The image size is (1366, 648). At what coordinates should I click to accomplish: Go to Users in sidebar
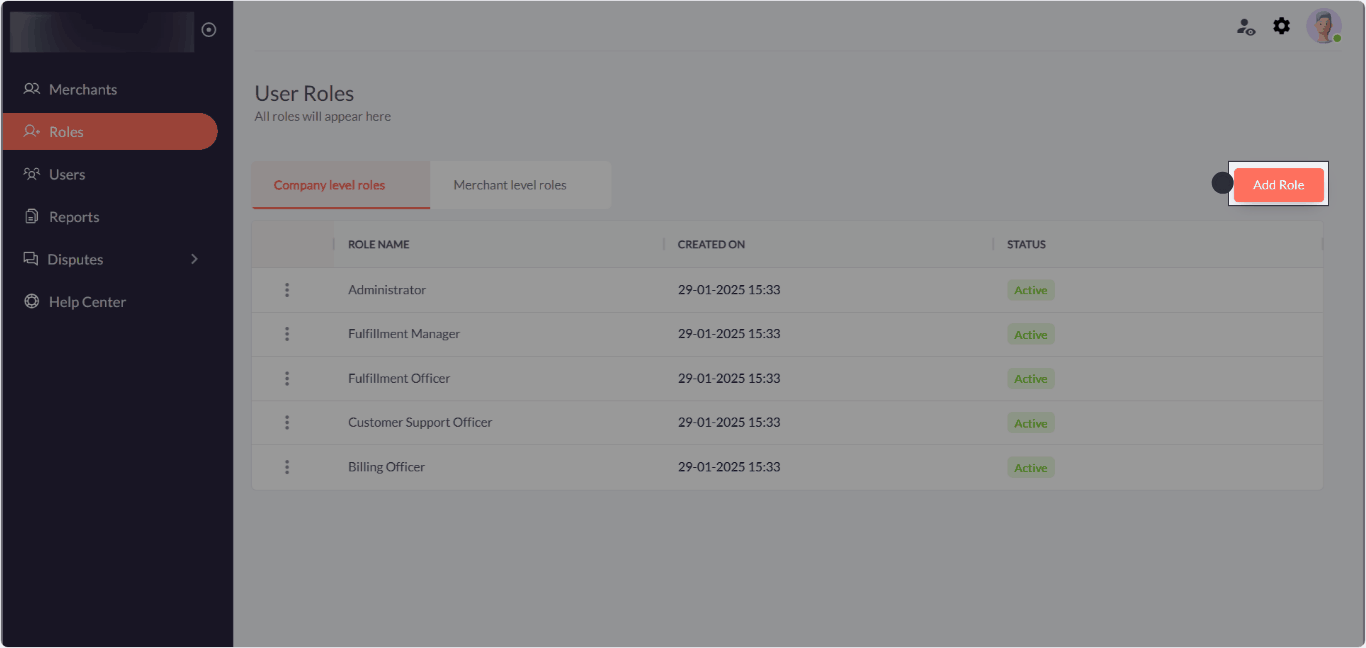pos(110,174)
